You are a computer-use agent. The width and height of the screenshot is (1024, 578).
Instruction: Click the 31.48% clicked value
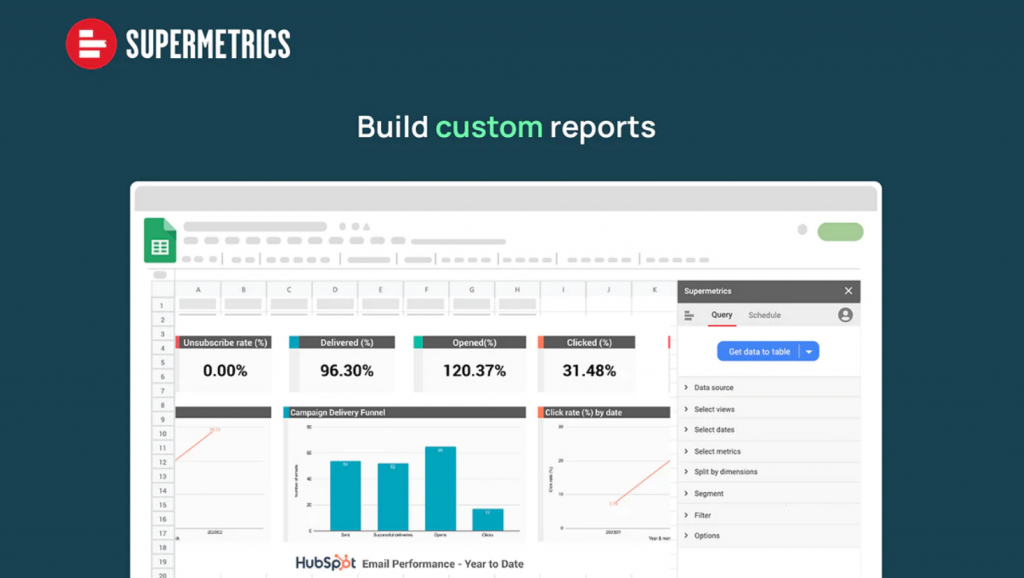pyautogui.click(x=589, y=371)
